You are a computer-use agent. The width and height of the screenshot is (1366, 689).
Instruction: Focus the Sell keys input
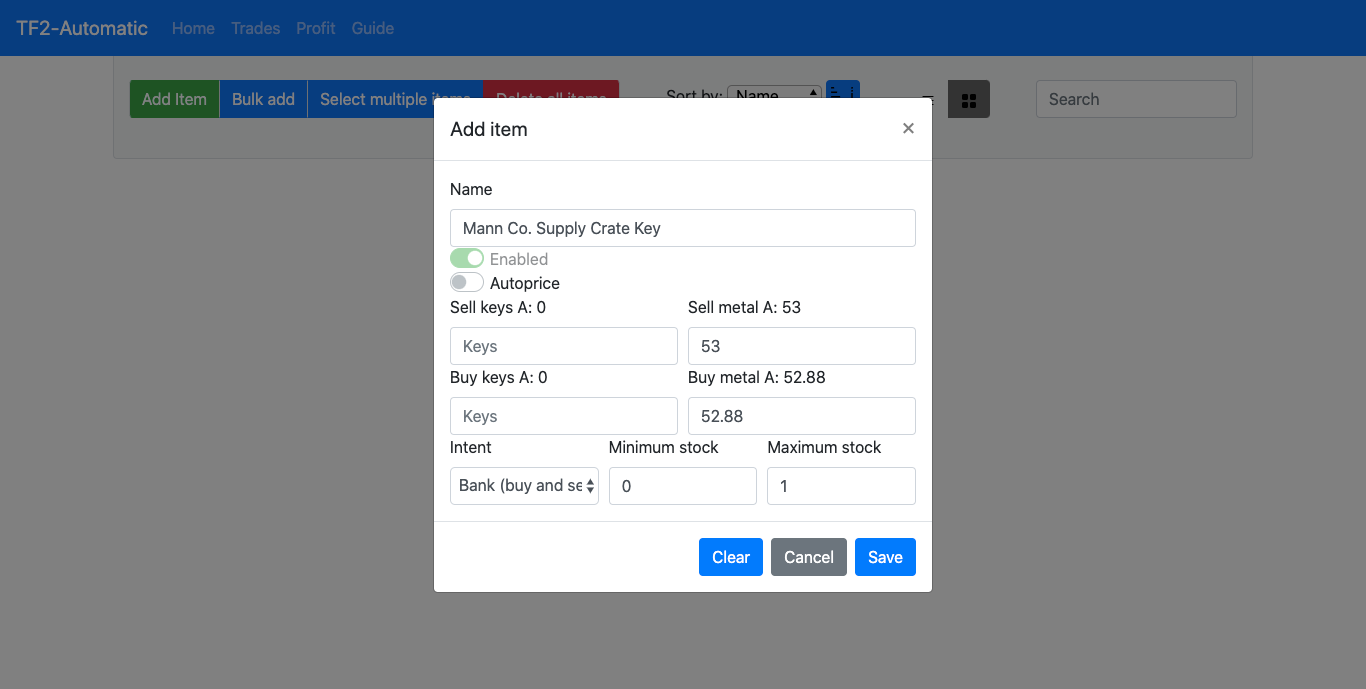[x=564, y=346]
